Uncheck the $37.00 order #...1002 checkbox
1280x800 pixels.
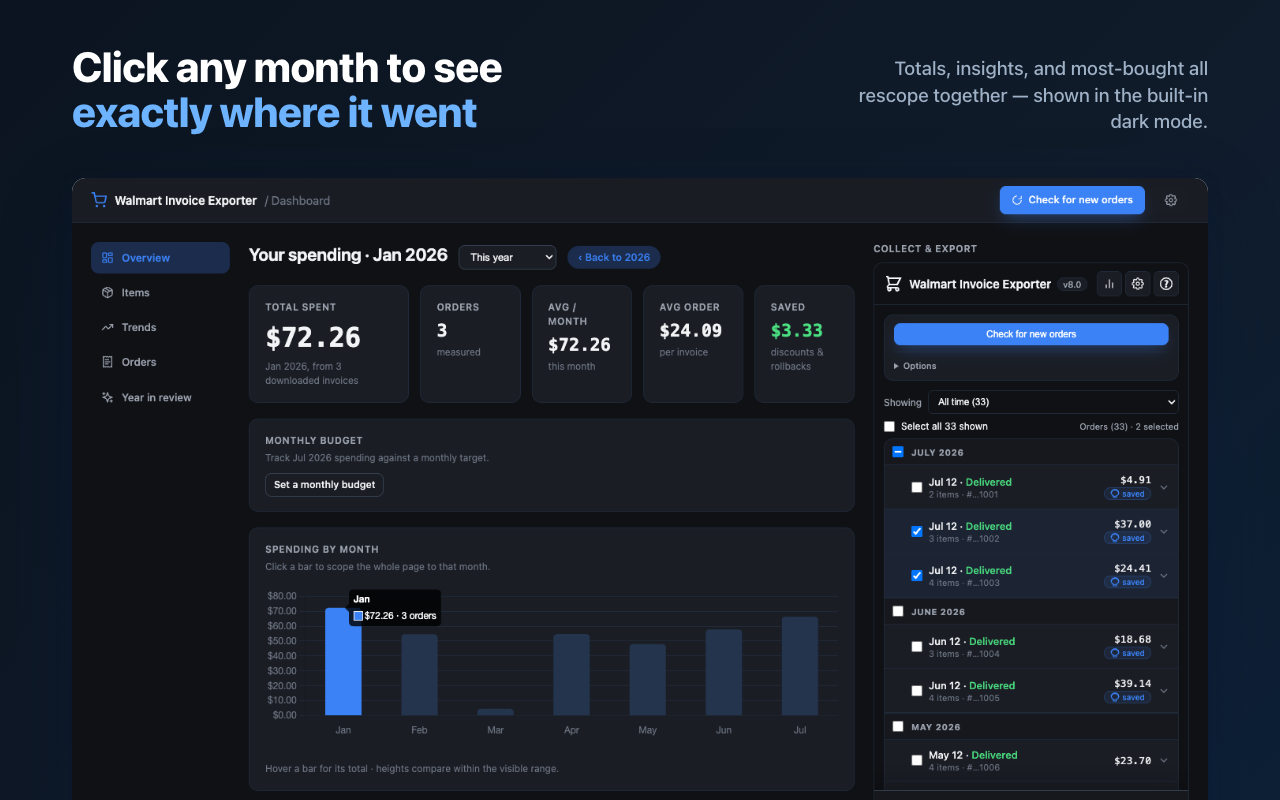pos(917,532)
